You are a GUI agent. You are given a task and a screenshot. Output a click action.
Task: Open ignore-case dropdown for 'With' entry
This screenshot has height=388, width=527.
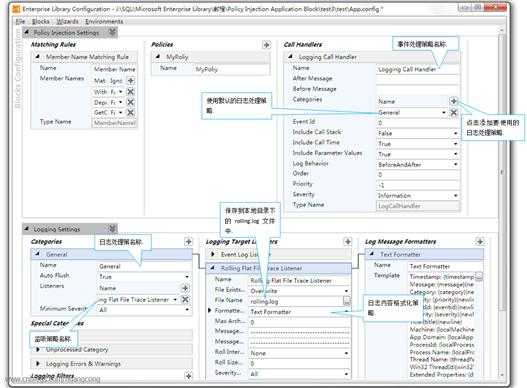click(x=121, y=91)
